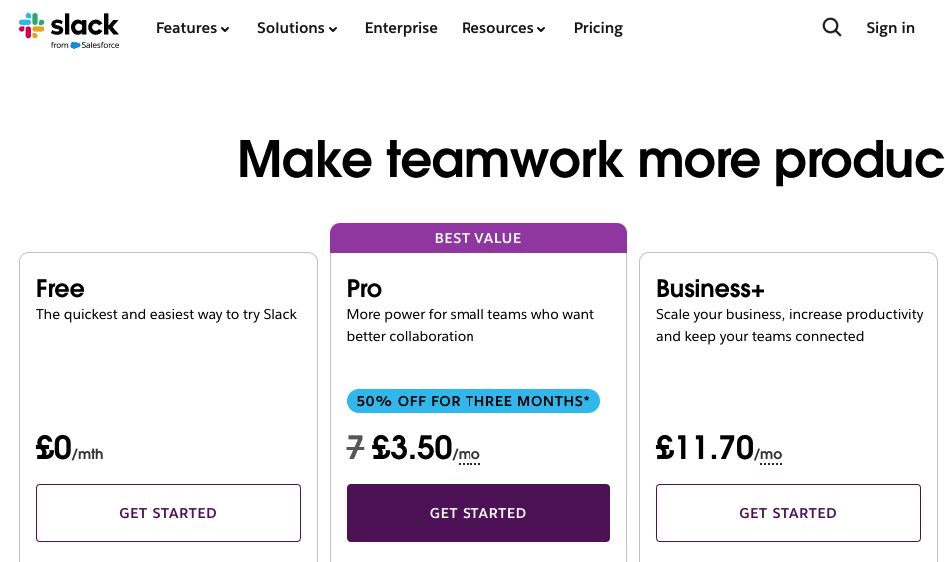The width and height of the screenshot is (945, 562).
Task: Select the Free plan heading
Action: coord(60,289)
